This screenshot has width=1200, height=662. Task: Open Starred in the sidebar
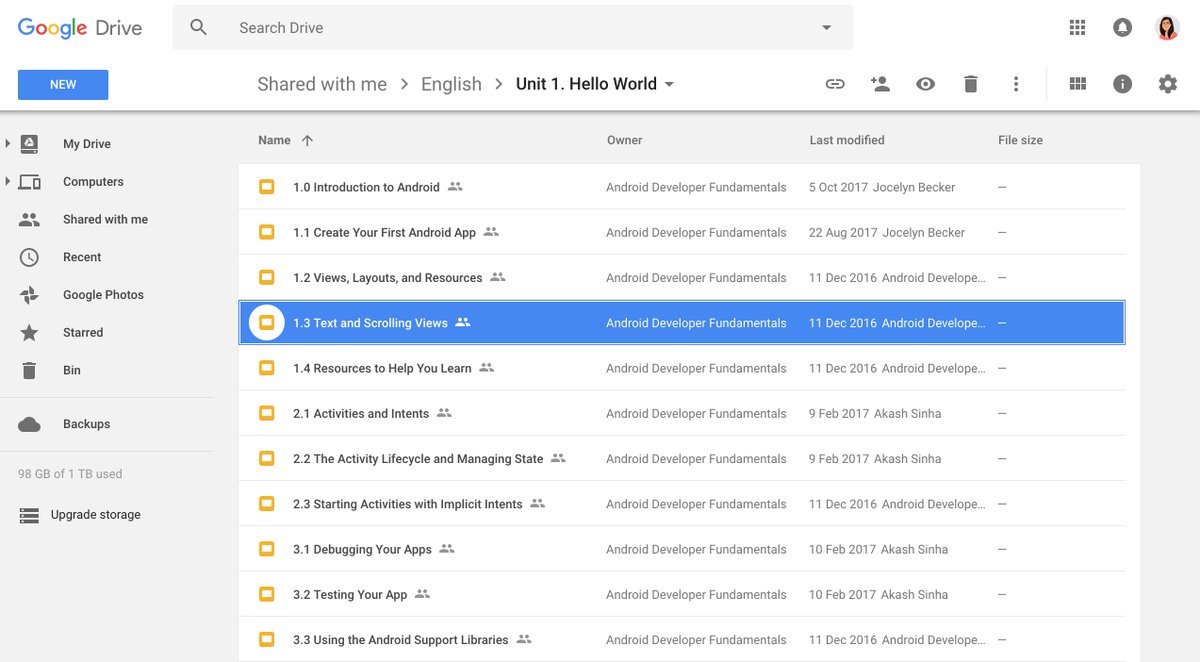pyautogui.click(x=83, y=333)
